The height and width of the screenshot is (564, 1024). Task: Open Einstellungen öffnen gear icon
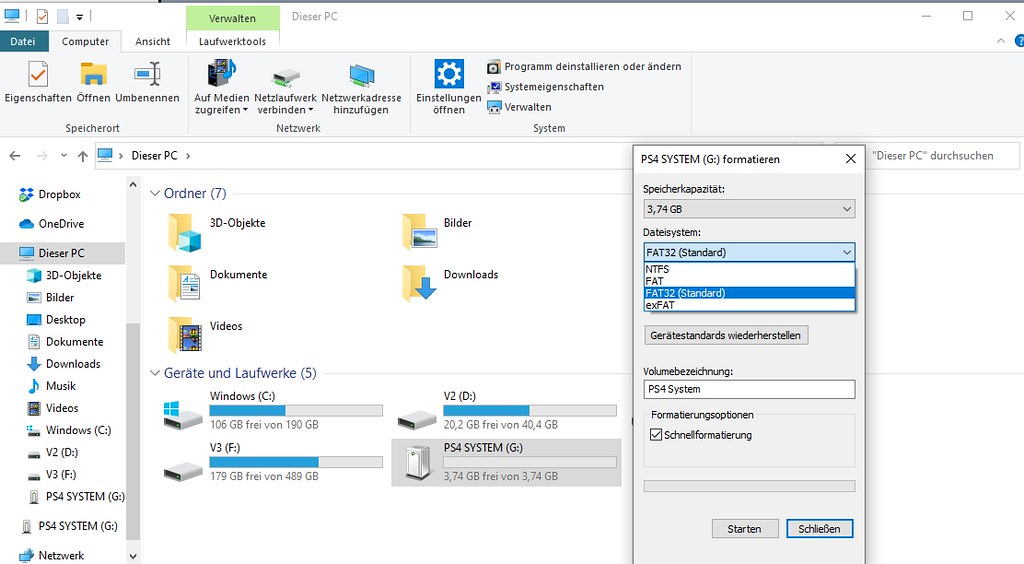click(449, 73)
